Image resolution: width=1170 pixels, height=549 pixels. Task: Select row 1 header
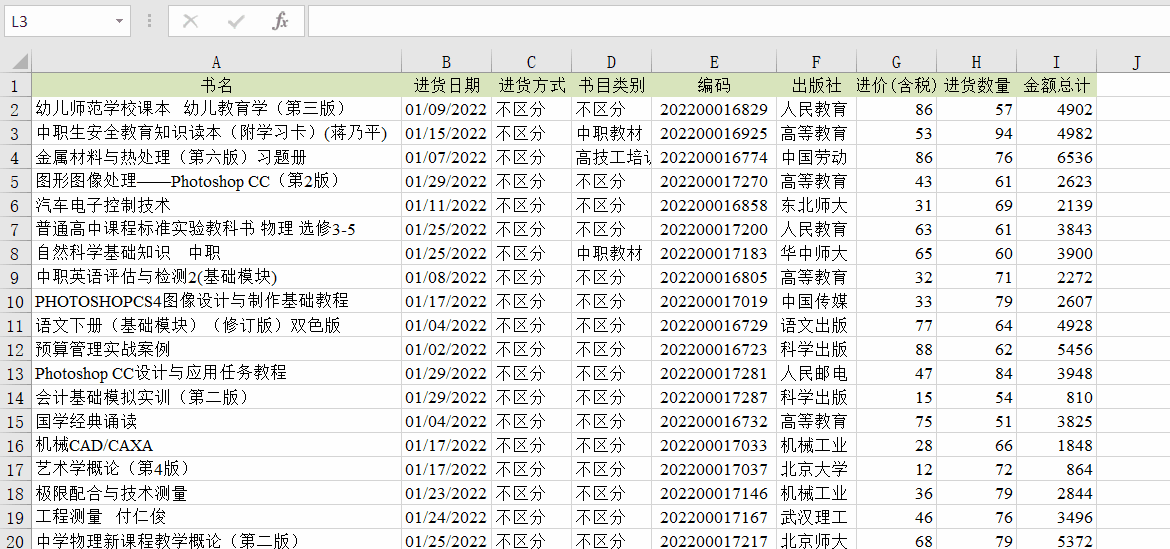point(16,85)
